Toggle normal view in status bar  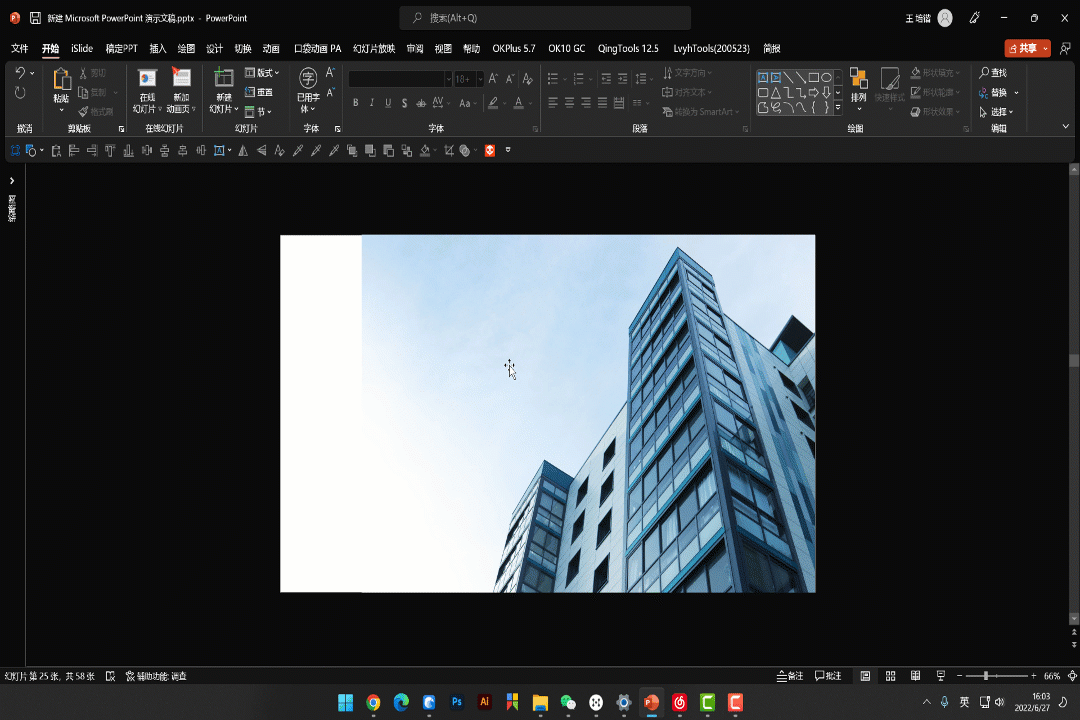coord(865,676)
